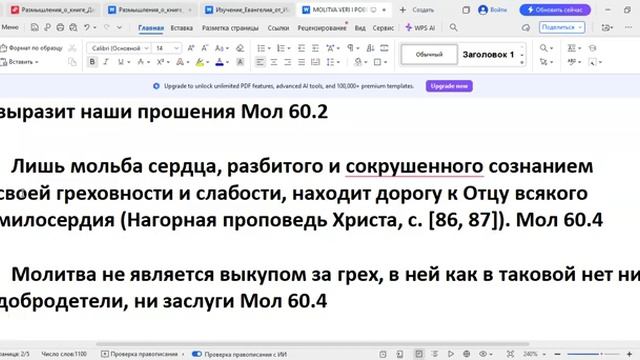Screen dimensions: 640x360
Task: Switch to the Рецензирование tab
Action: [322, 28]
